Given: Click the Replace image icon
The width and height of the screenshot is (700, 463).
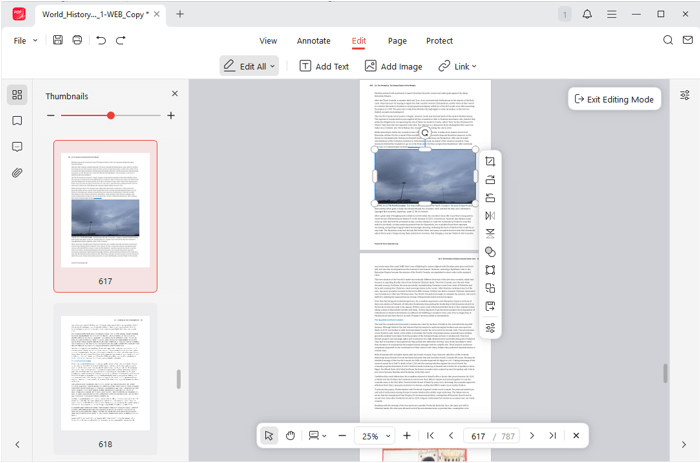Looking at the screenshot, I should tap(490, 288).
